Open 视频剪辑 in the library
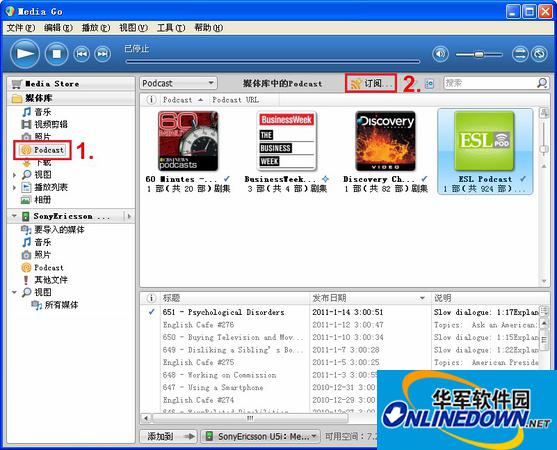Screen dimensions: 557x450 coord(44,124)
